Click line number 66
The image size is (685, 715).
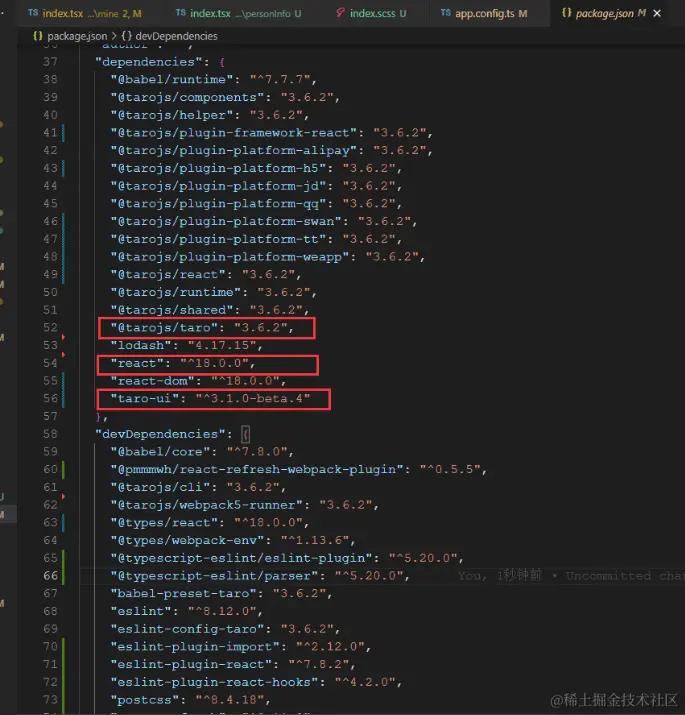coord(50,575)
